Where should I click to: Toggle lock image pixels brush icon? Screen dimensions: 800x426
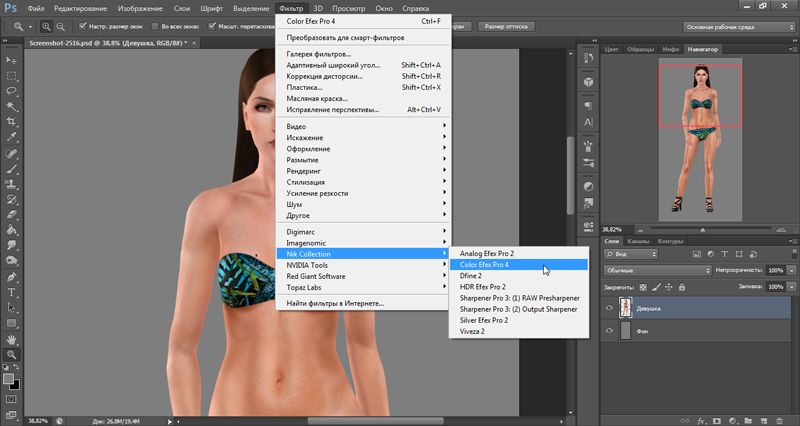point(656,288)
